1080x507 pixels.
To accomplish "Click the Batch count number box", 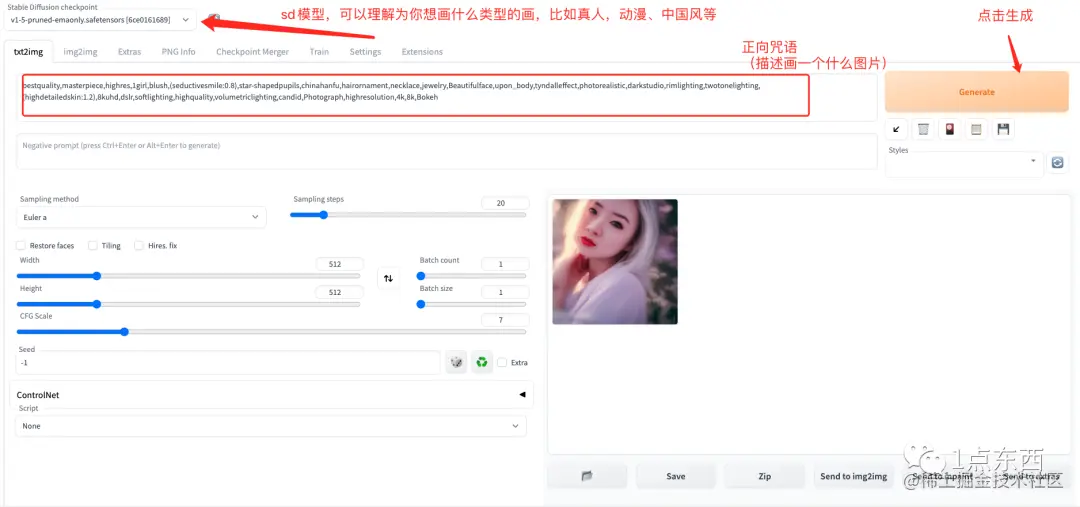I will click(x=505, y=264).
